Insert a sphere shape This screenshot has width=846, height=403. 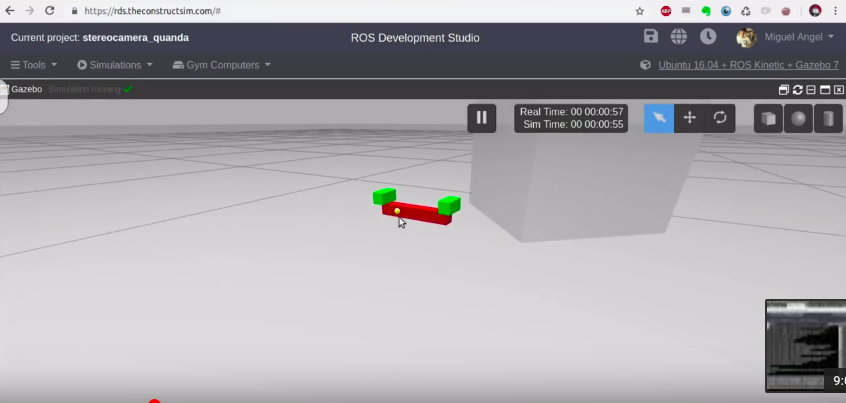[x=799, y=118]
